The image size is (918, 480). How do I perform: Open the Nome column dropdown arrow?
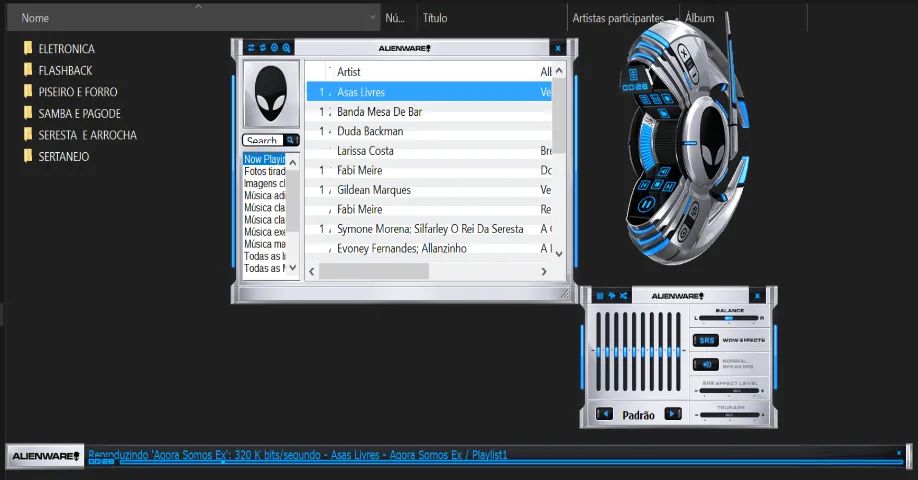tap(373, 18)
